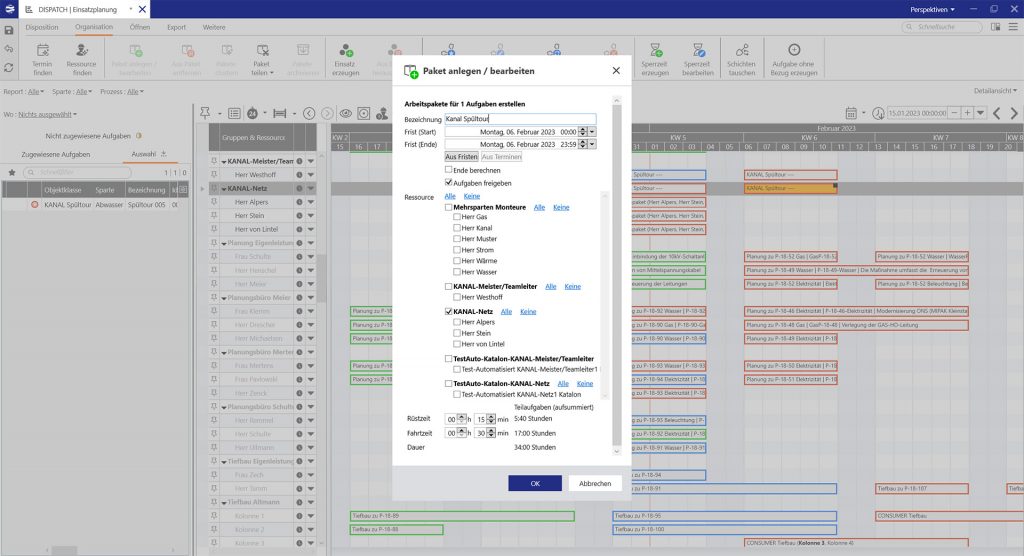Click Keine link next to KANAL-Netz
The height and width of the screenshot is (556, 1024).
(528, 312)
